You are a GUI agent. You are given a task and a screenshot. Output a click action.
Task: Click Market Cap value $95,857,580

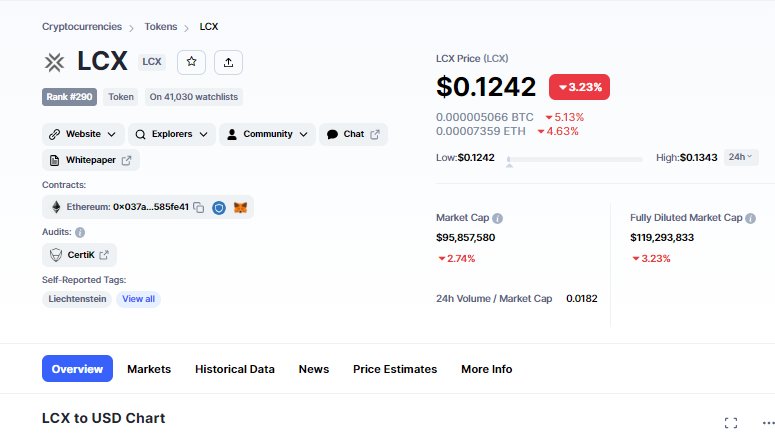[466, 238]
